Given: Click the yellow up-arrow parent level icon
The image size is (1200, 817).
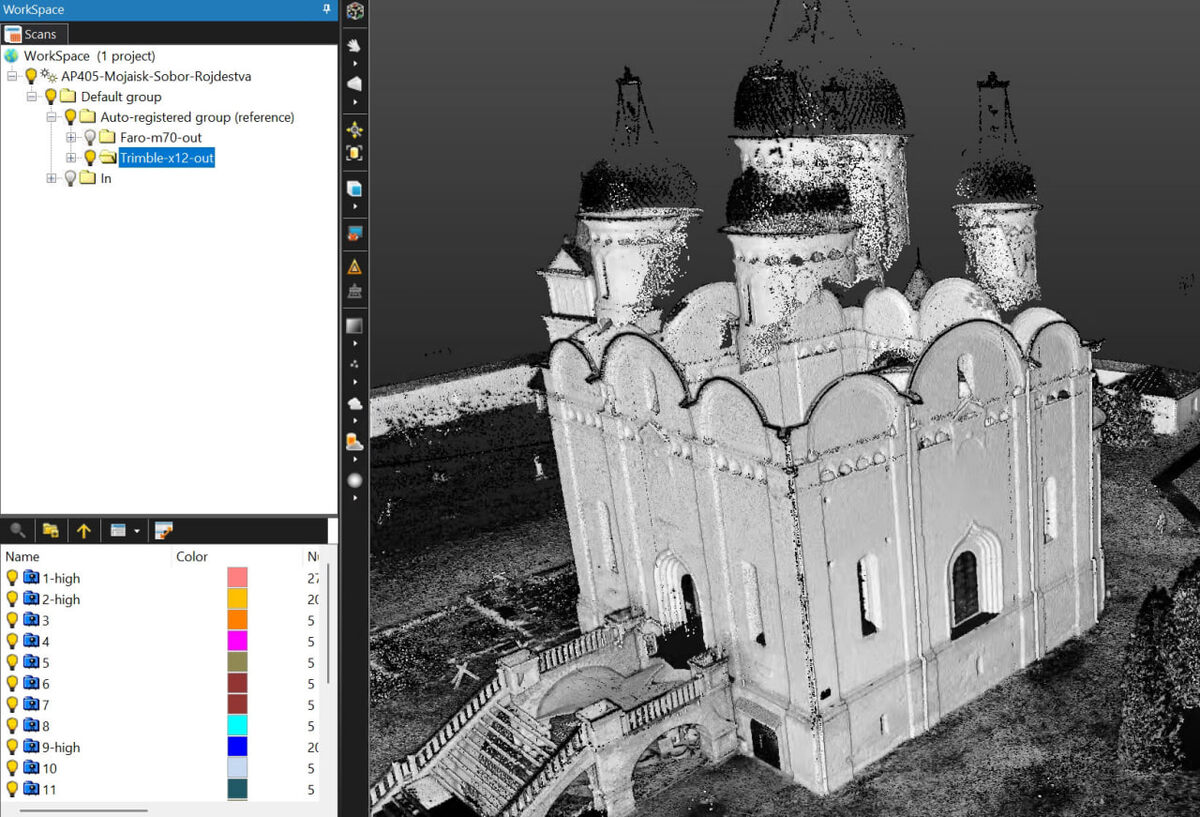Looking at the screenshot, I should [x=84, y=530].
